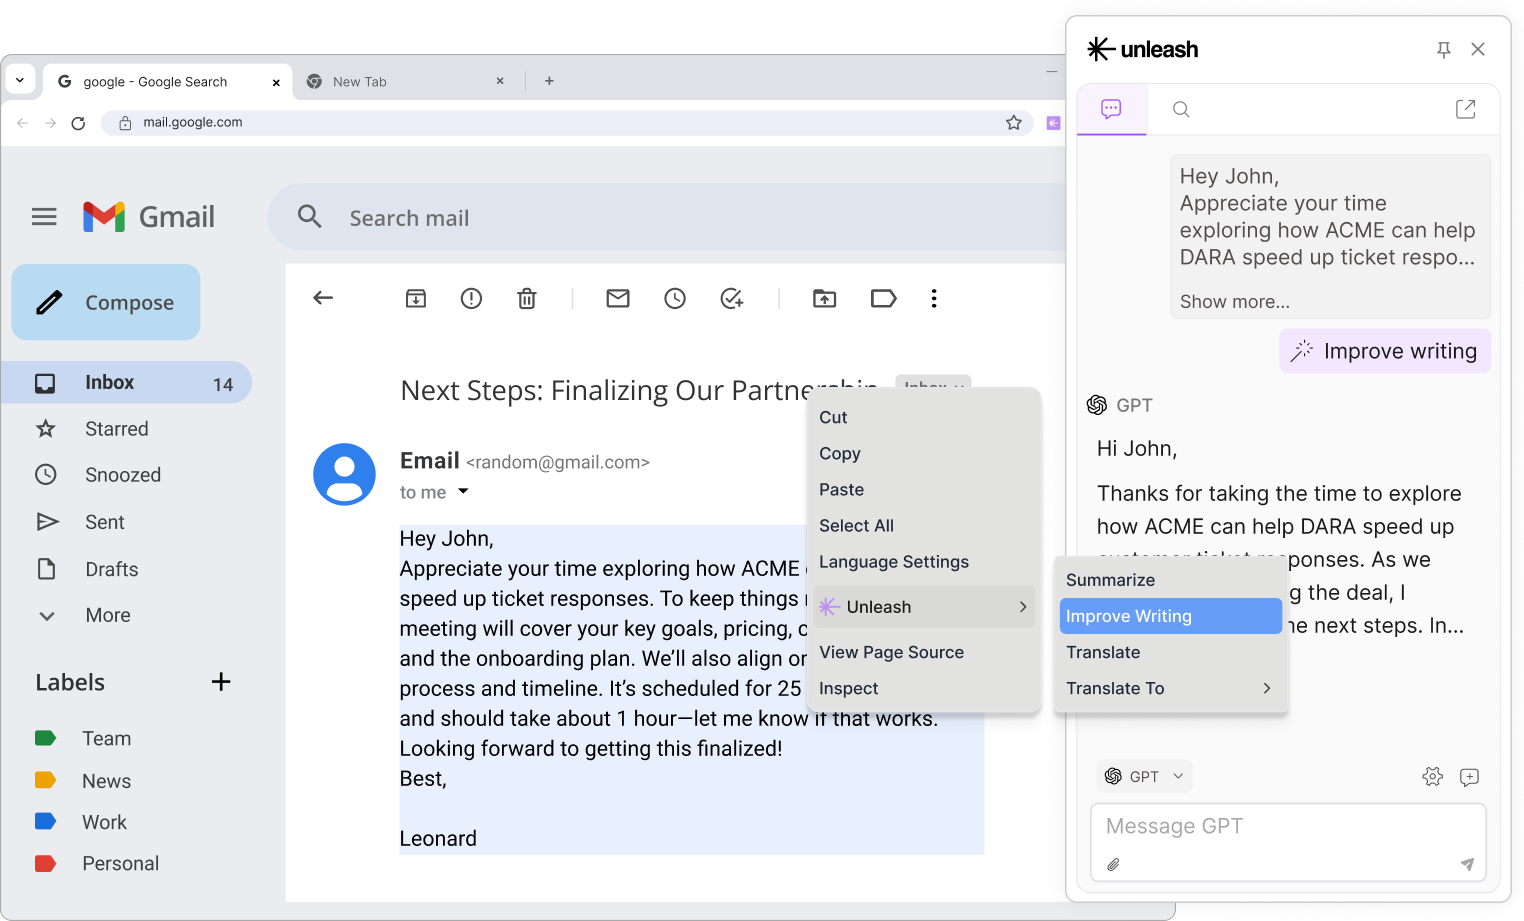
Task: Open the Unleash panel in a new window
Action: click(1466, 109)
